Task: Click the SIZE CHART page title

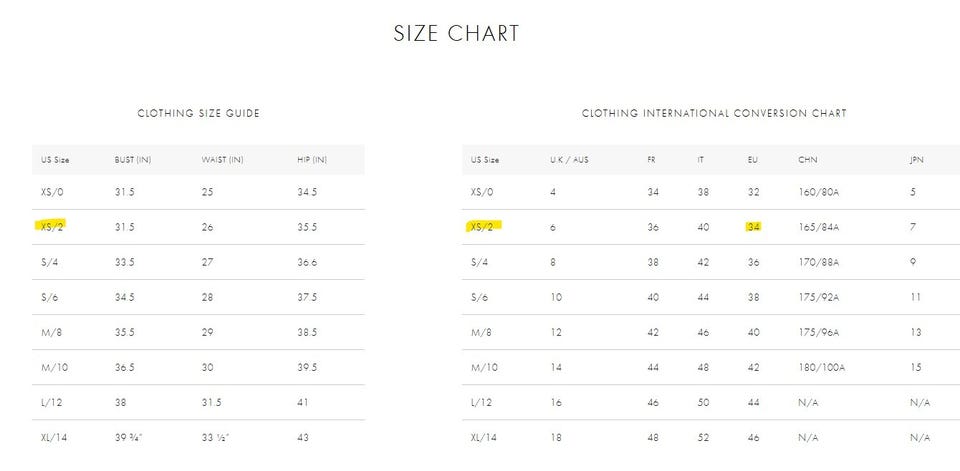Action: [x=456, y=33]
